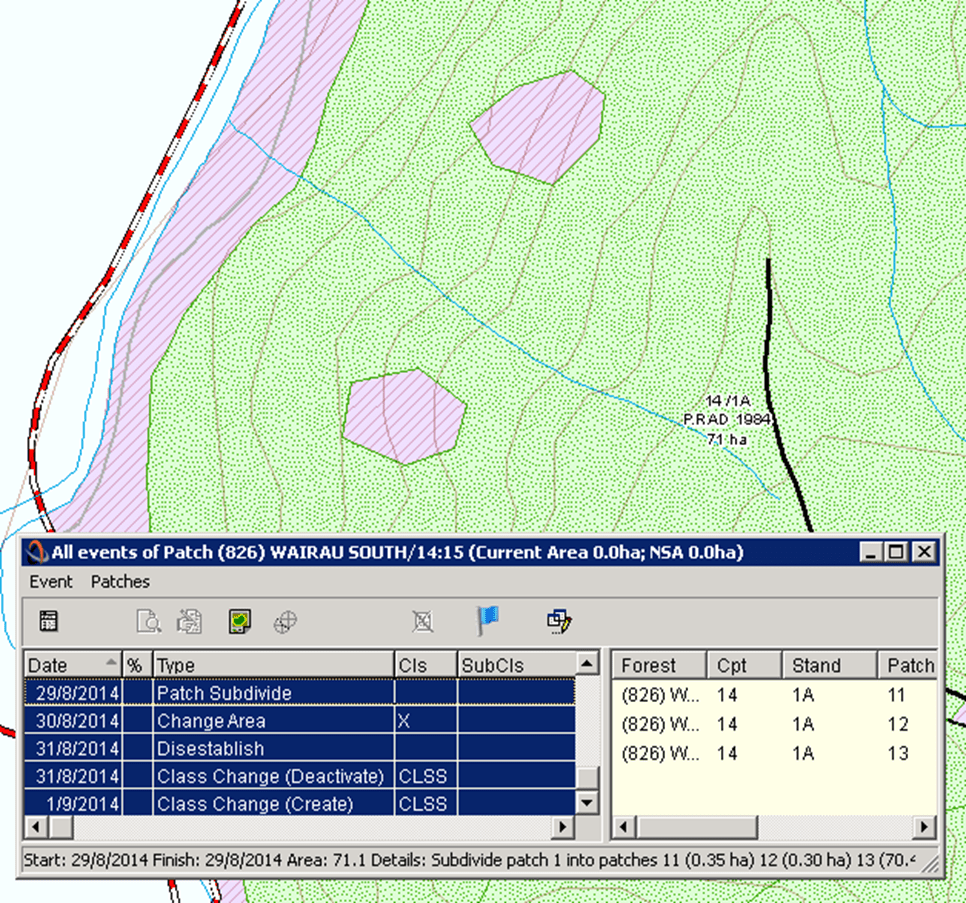Click the greyed copy documents icon

coord(189,621)
